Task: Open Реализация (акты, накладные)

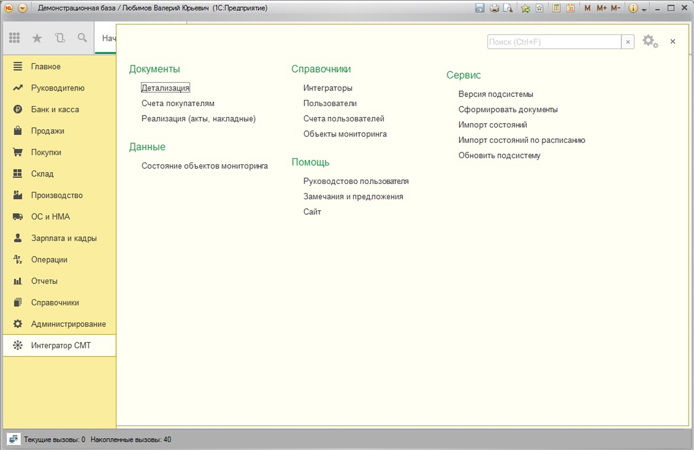Action: (x=199, y=119)
